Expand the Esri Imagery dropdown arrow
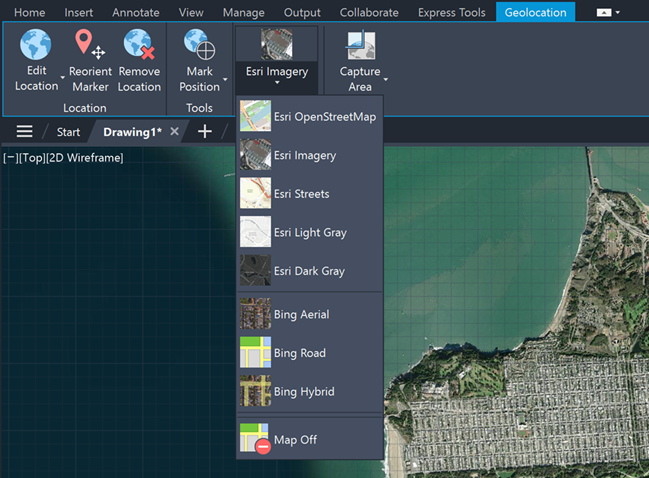This screenshot has height=478, width=649. coord(277,84)
